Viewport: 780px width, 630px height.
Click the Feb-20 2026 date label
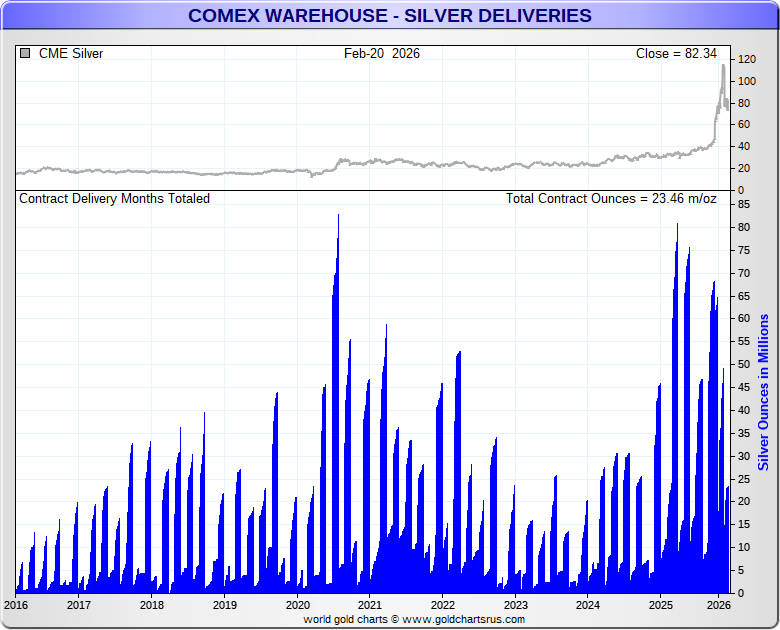point(382,54)
